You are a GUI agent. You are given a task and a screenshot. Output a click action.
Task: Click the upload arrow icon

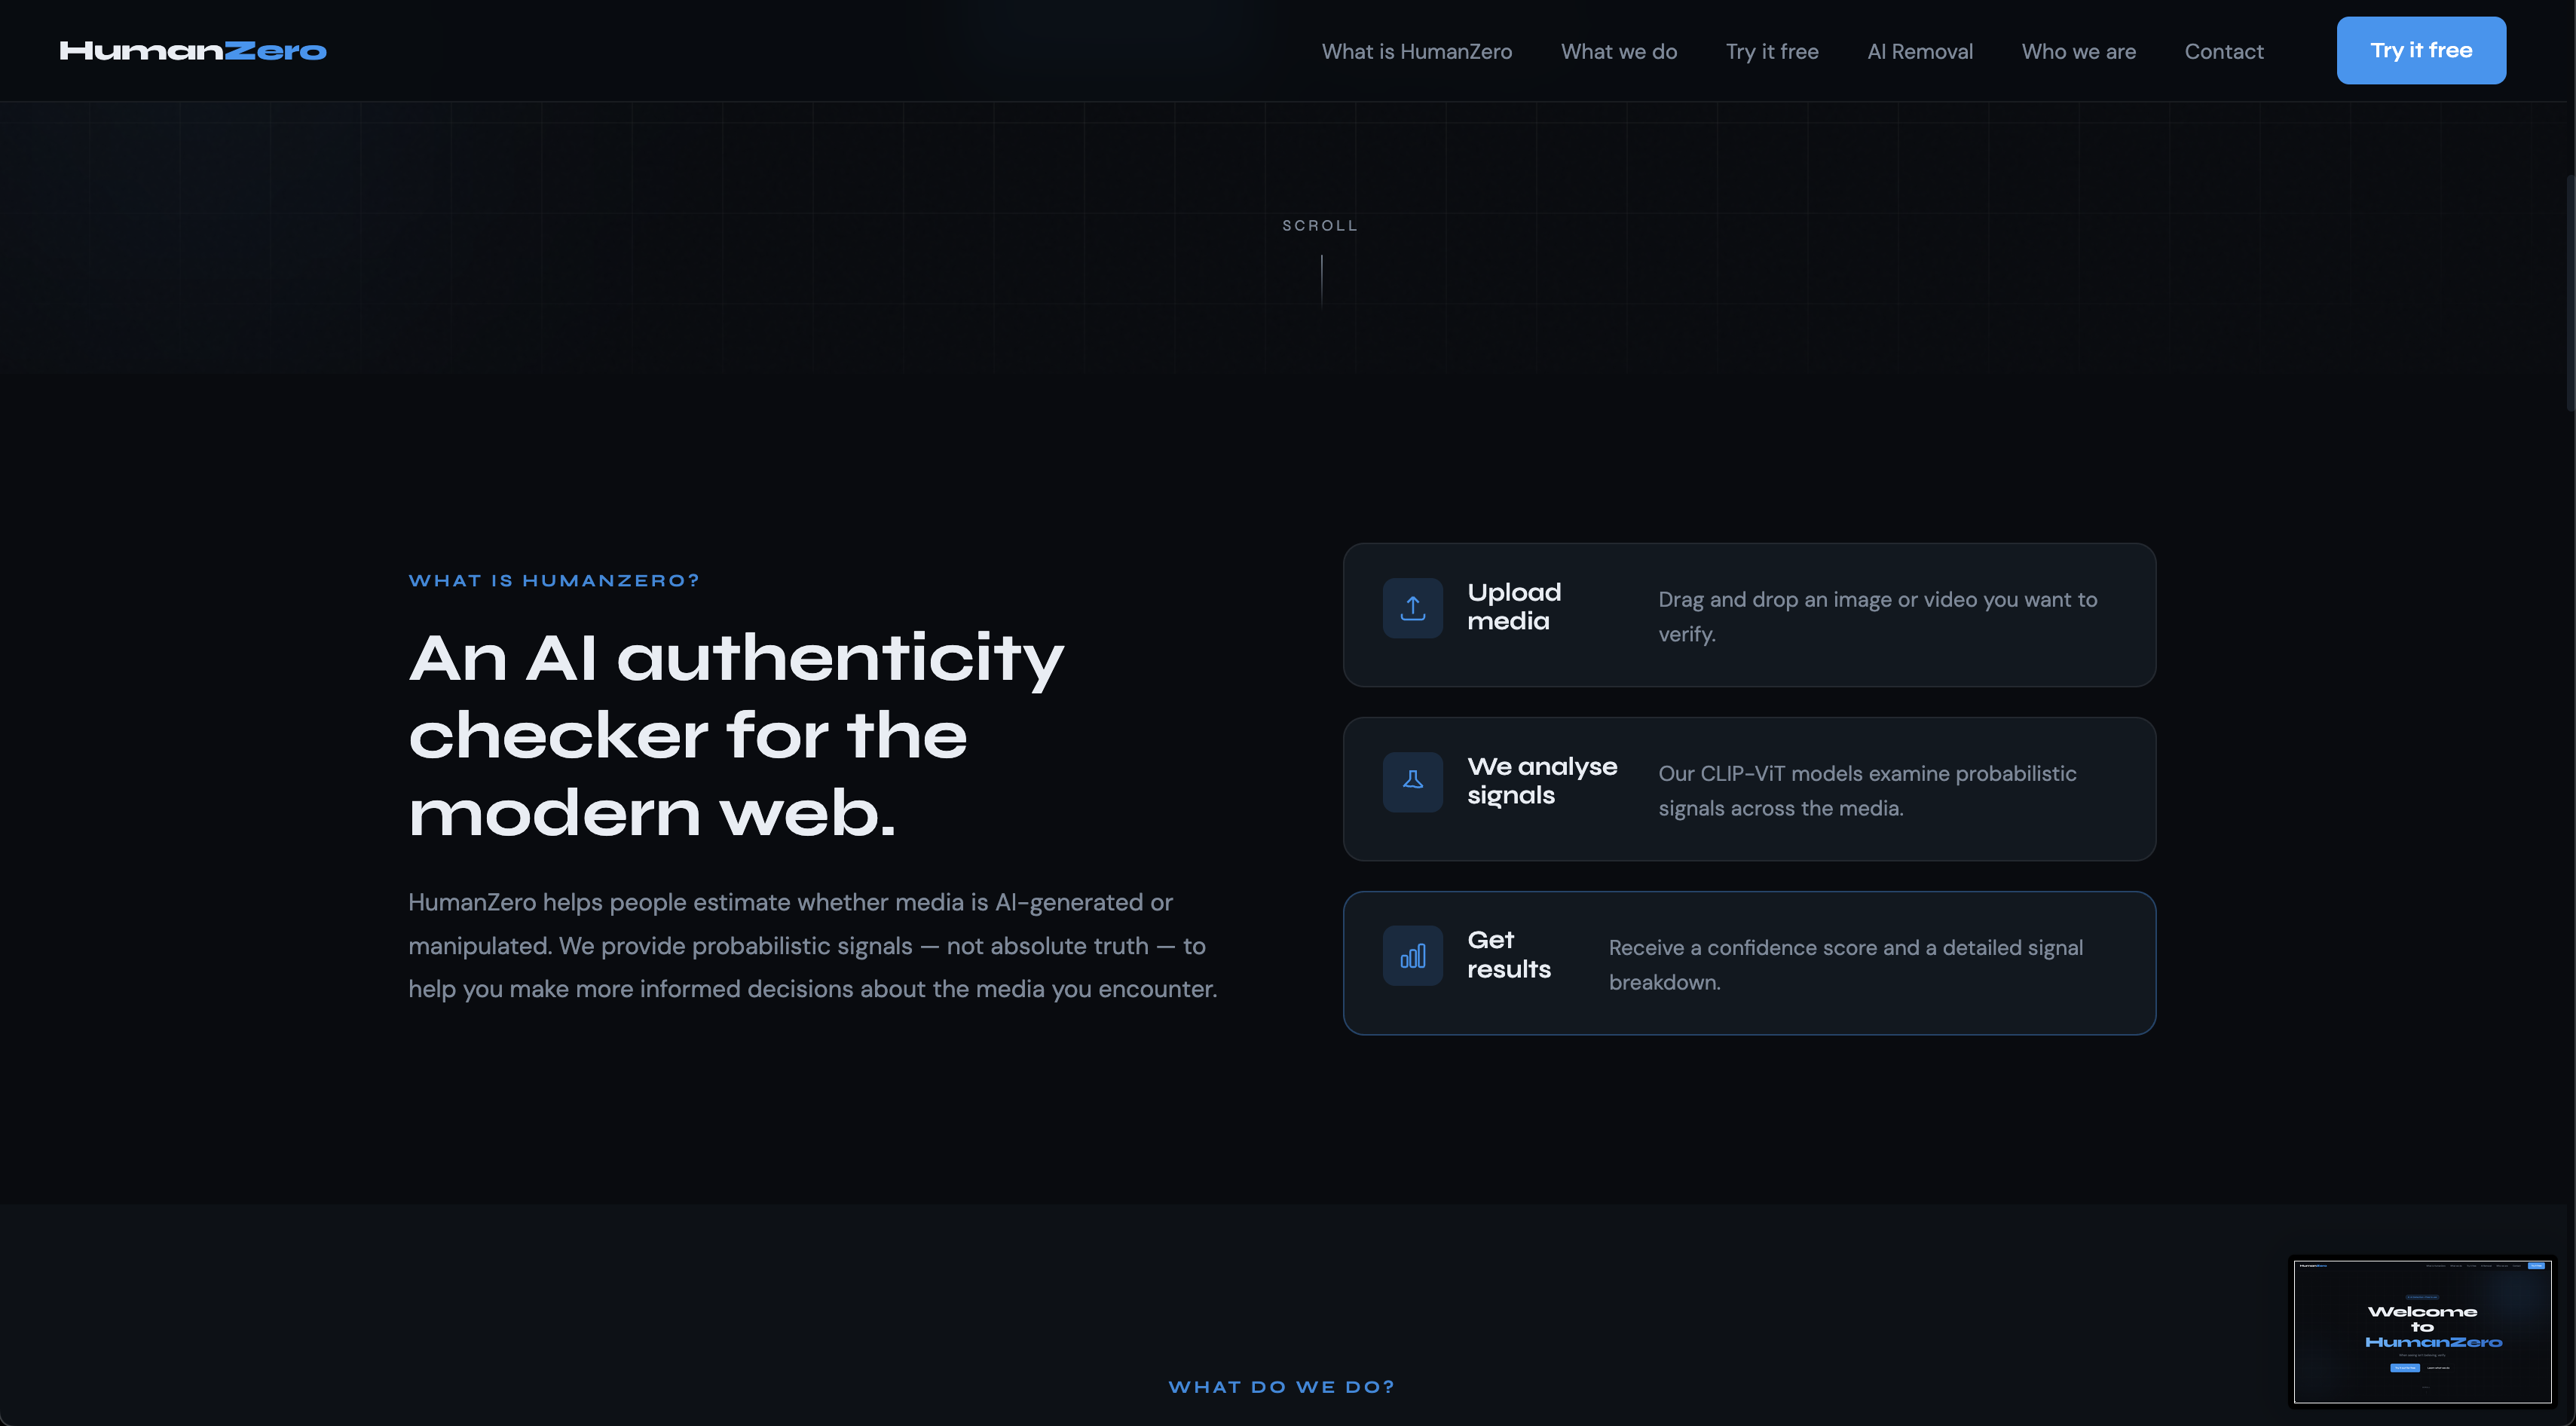coord(1412,608)
